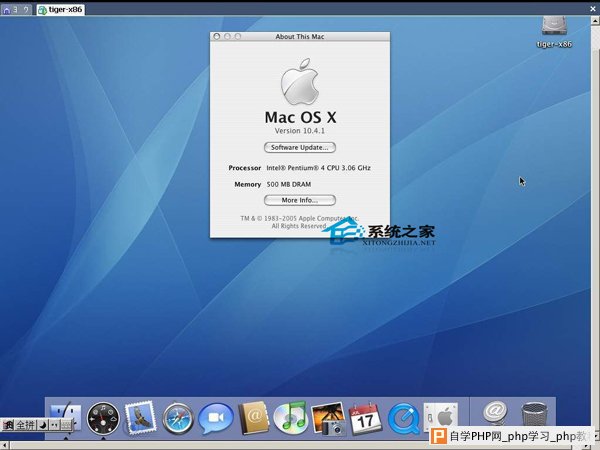Open Mail stamp icon in Dock

[x=140, y=418]
